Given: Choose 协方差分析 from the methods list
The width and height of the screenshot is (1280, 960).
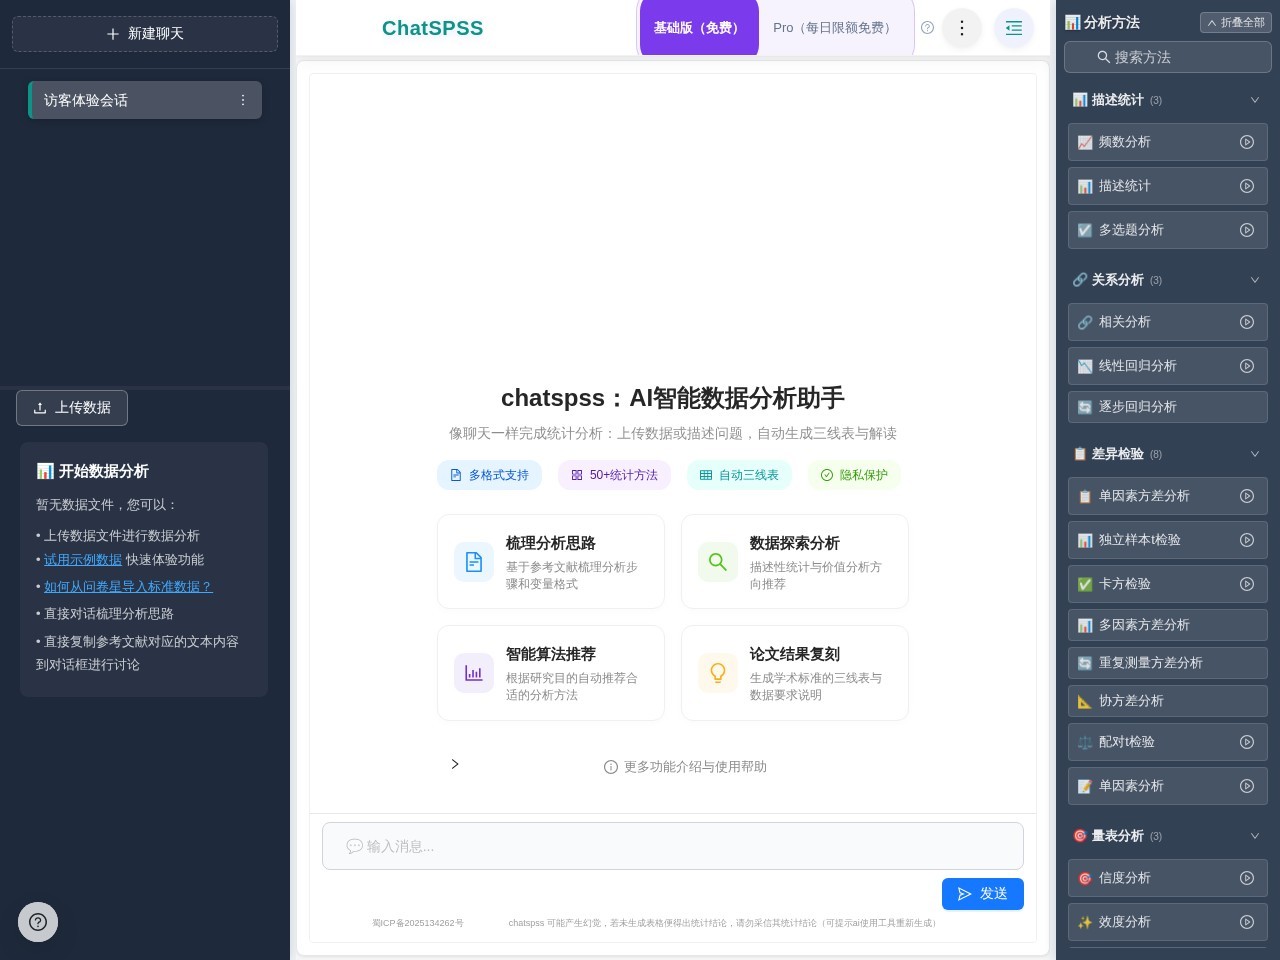Looking at the screenshot, I should [1168, 701].
